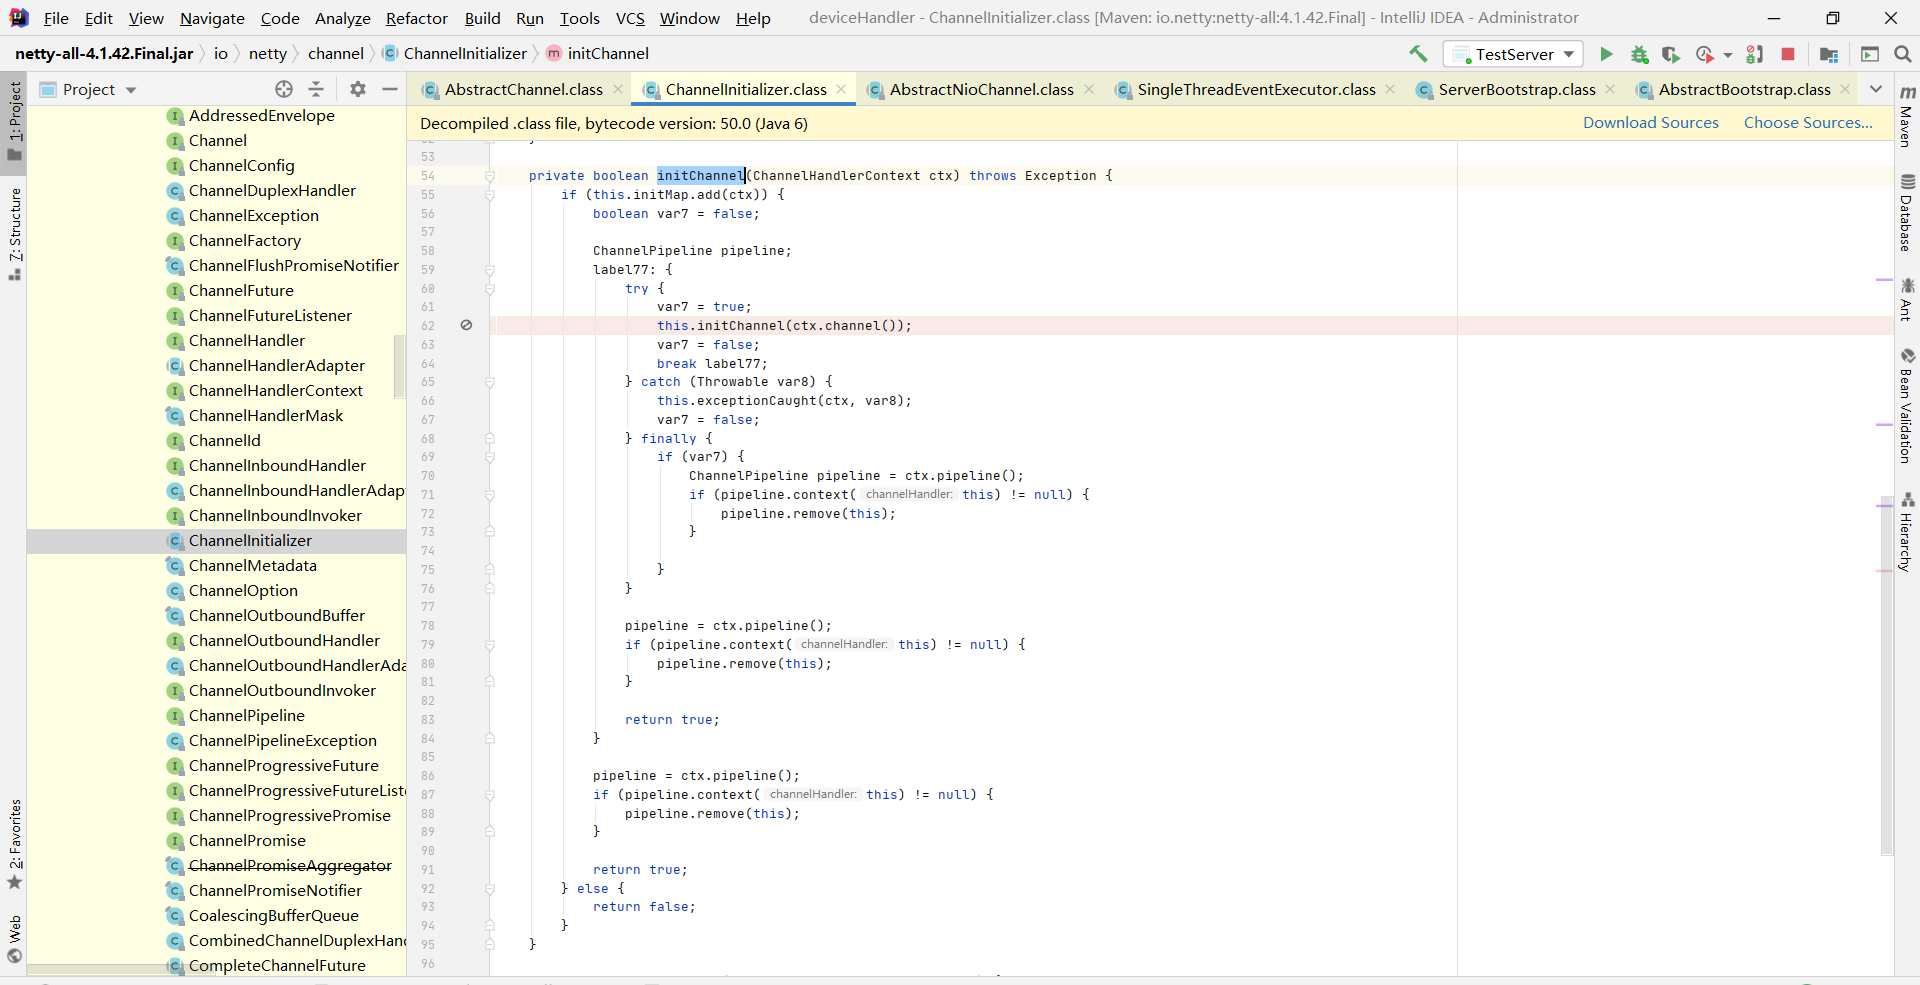This screenshot has width=1920, height=985.
Task: Click the channel breadcrumb segment
Action: pos(335,53)
